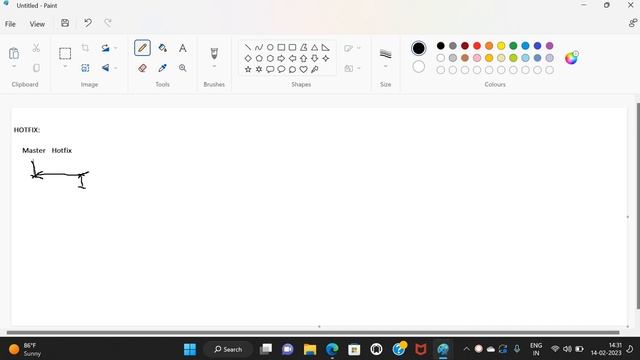Image resolution: width=640 pixels, height=360 pixels.
Task: Open the File menu
Action: [10, 24]
